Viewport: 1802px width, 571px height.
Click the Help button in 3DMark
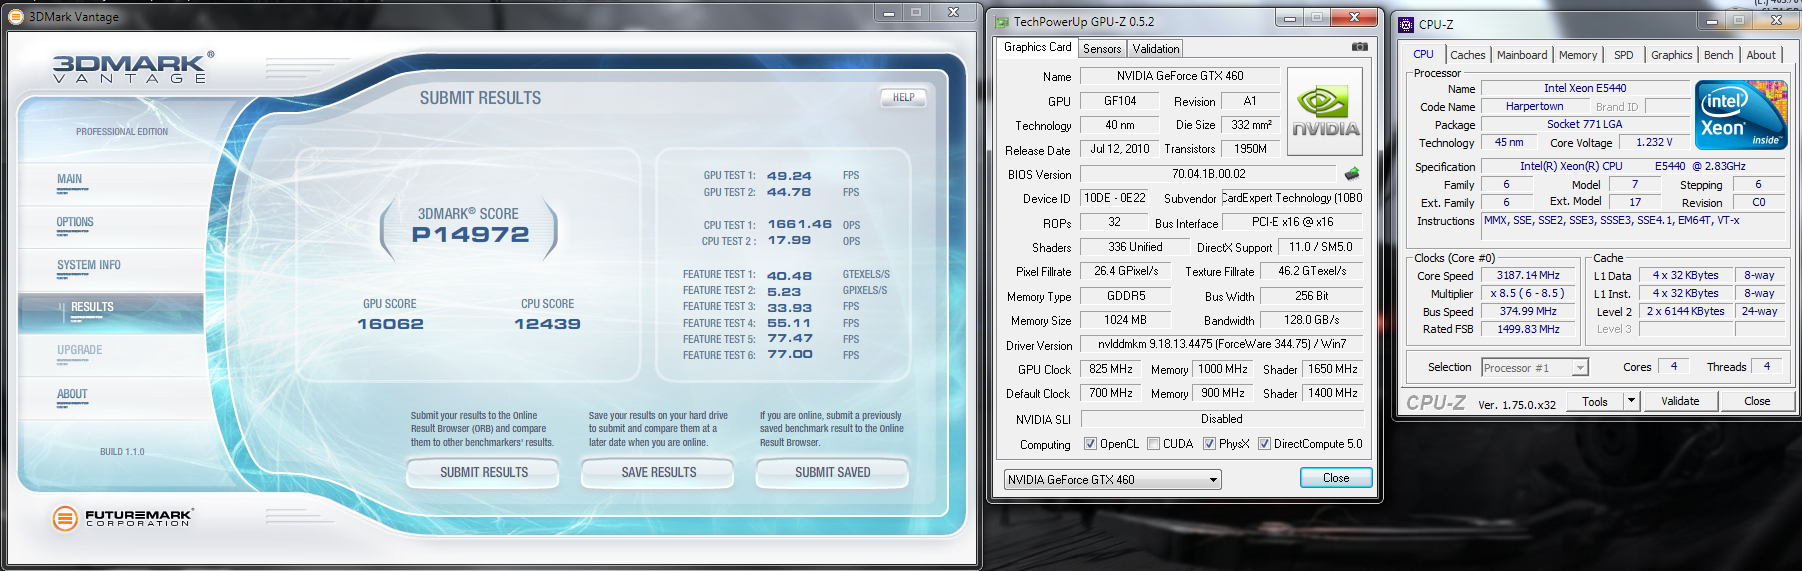(x=903, y=97)
